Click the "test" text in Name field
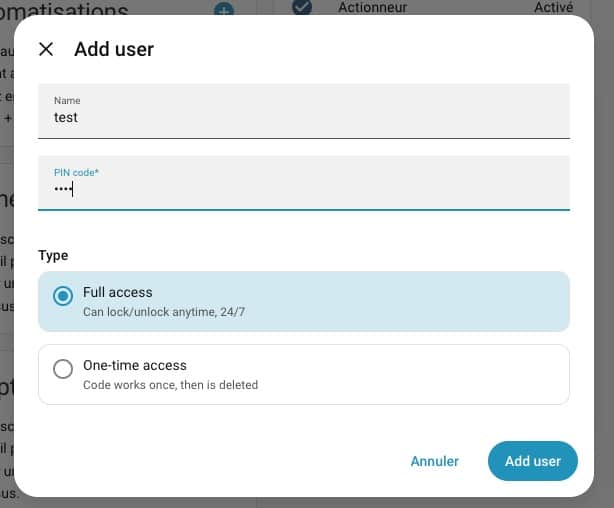The width and height of the screenshot is (614, 508). [x=66, y=118]
